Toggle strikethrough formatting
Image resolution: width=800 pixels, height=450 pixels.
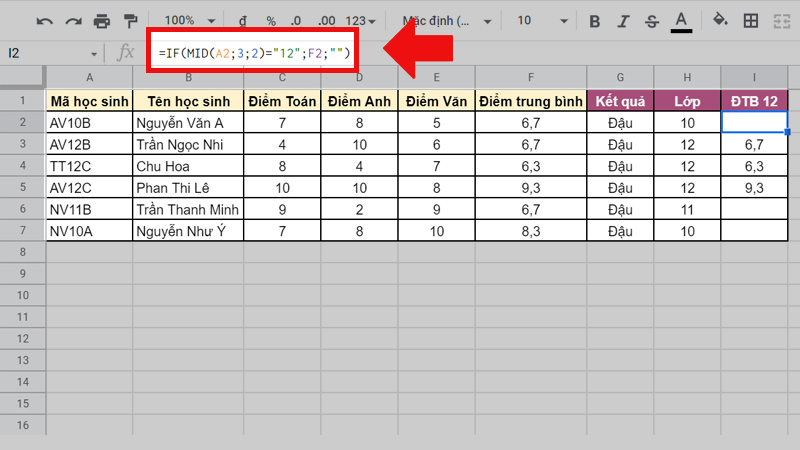[x=652, y=21]
